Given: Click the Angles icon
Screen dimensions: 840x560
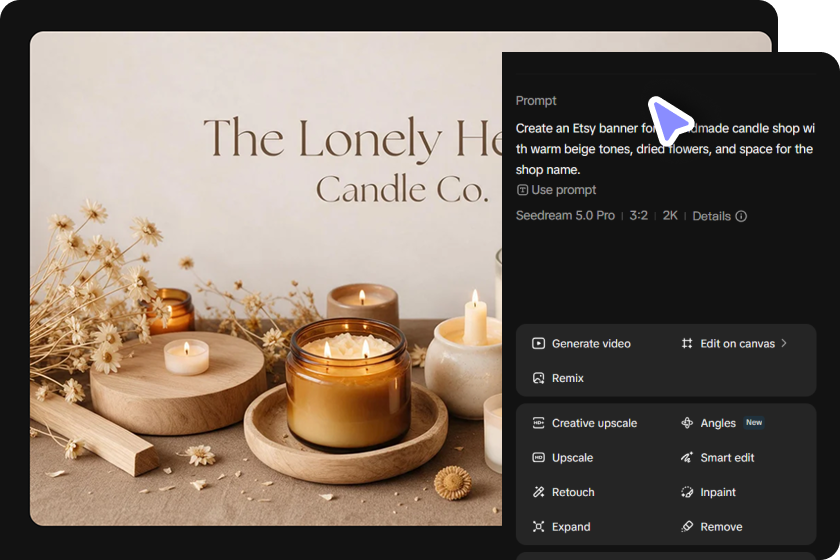Looking at the screenshot, I should click(x=687, y=423).
